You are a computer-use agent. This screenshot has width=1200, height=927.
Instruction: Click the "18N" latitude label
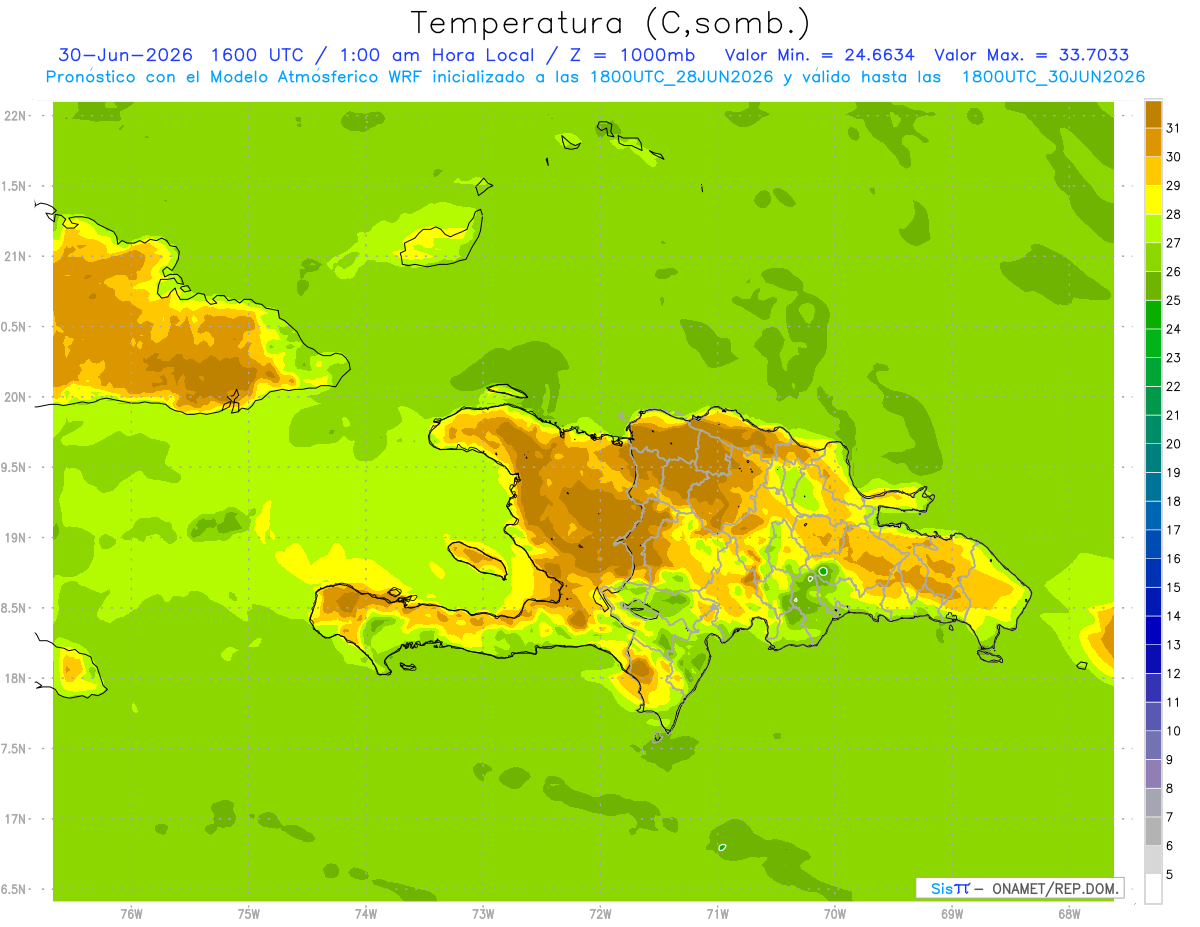point(16,678)
